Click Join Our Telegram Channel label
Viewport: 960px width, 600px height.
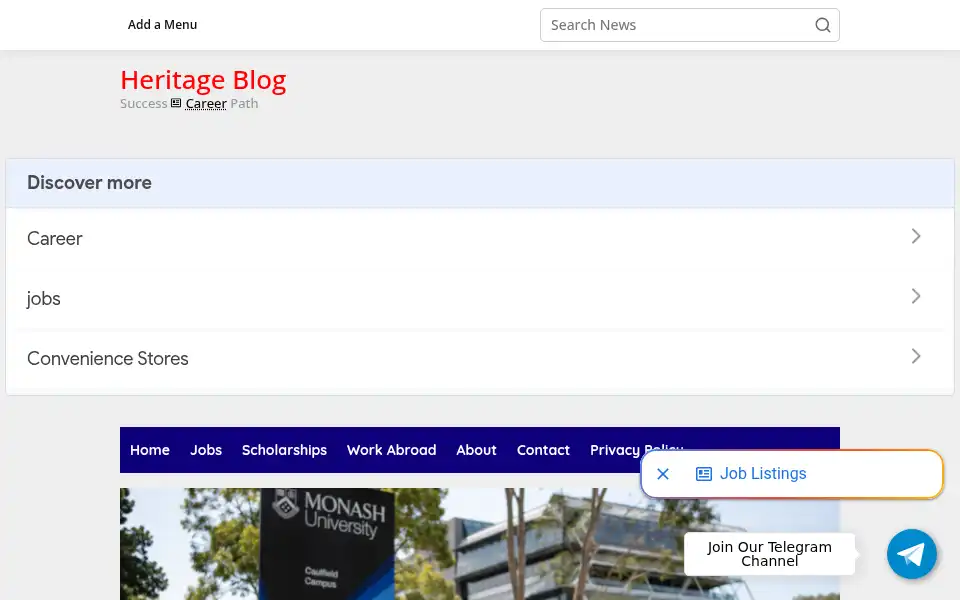769,554
